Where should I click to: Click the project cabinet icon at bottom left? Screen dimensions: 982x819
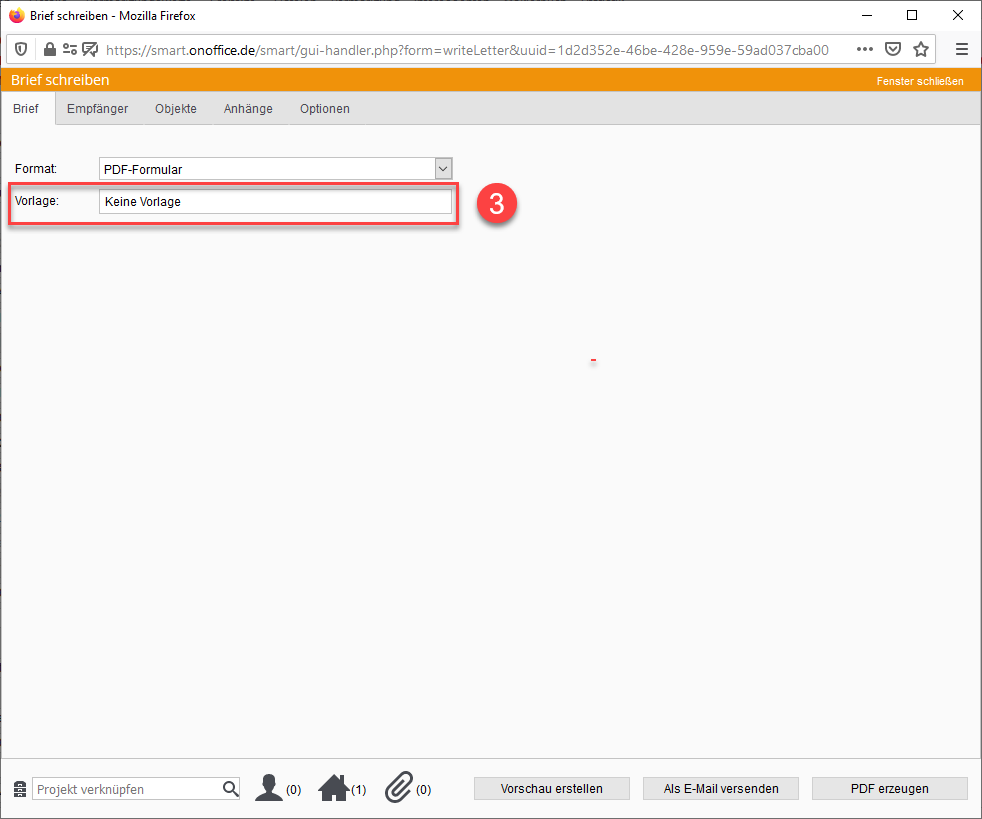pos(20,789)
